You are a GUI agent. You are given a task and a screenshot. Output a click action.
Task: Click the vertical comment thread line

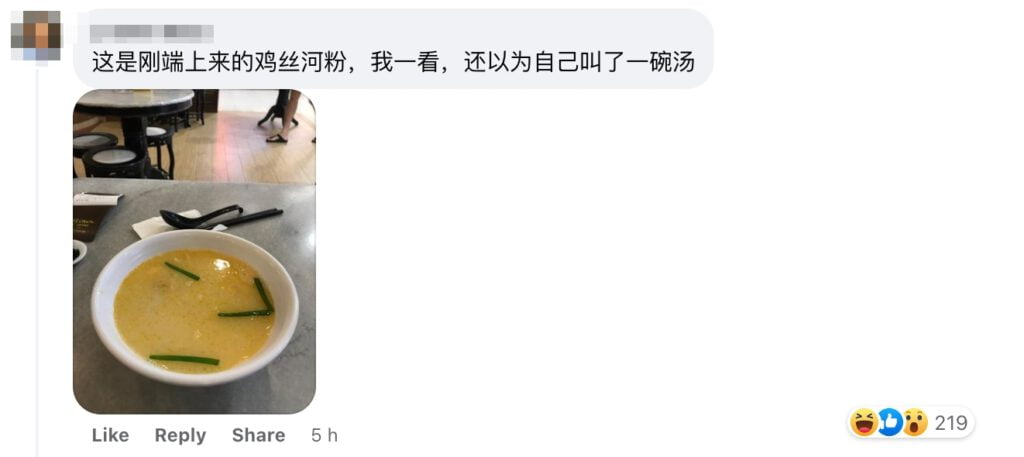(37, 261)
